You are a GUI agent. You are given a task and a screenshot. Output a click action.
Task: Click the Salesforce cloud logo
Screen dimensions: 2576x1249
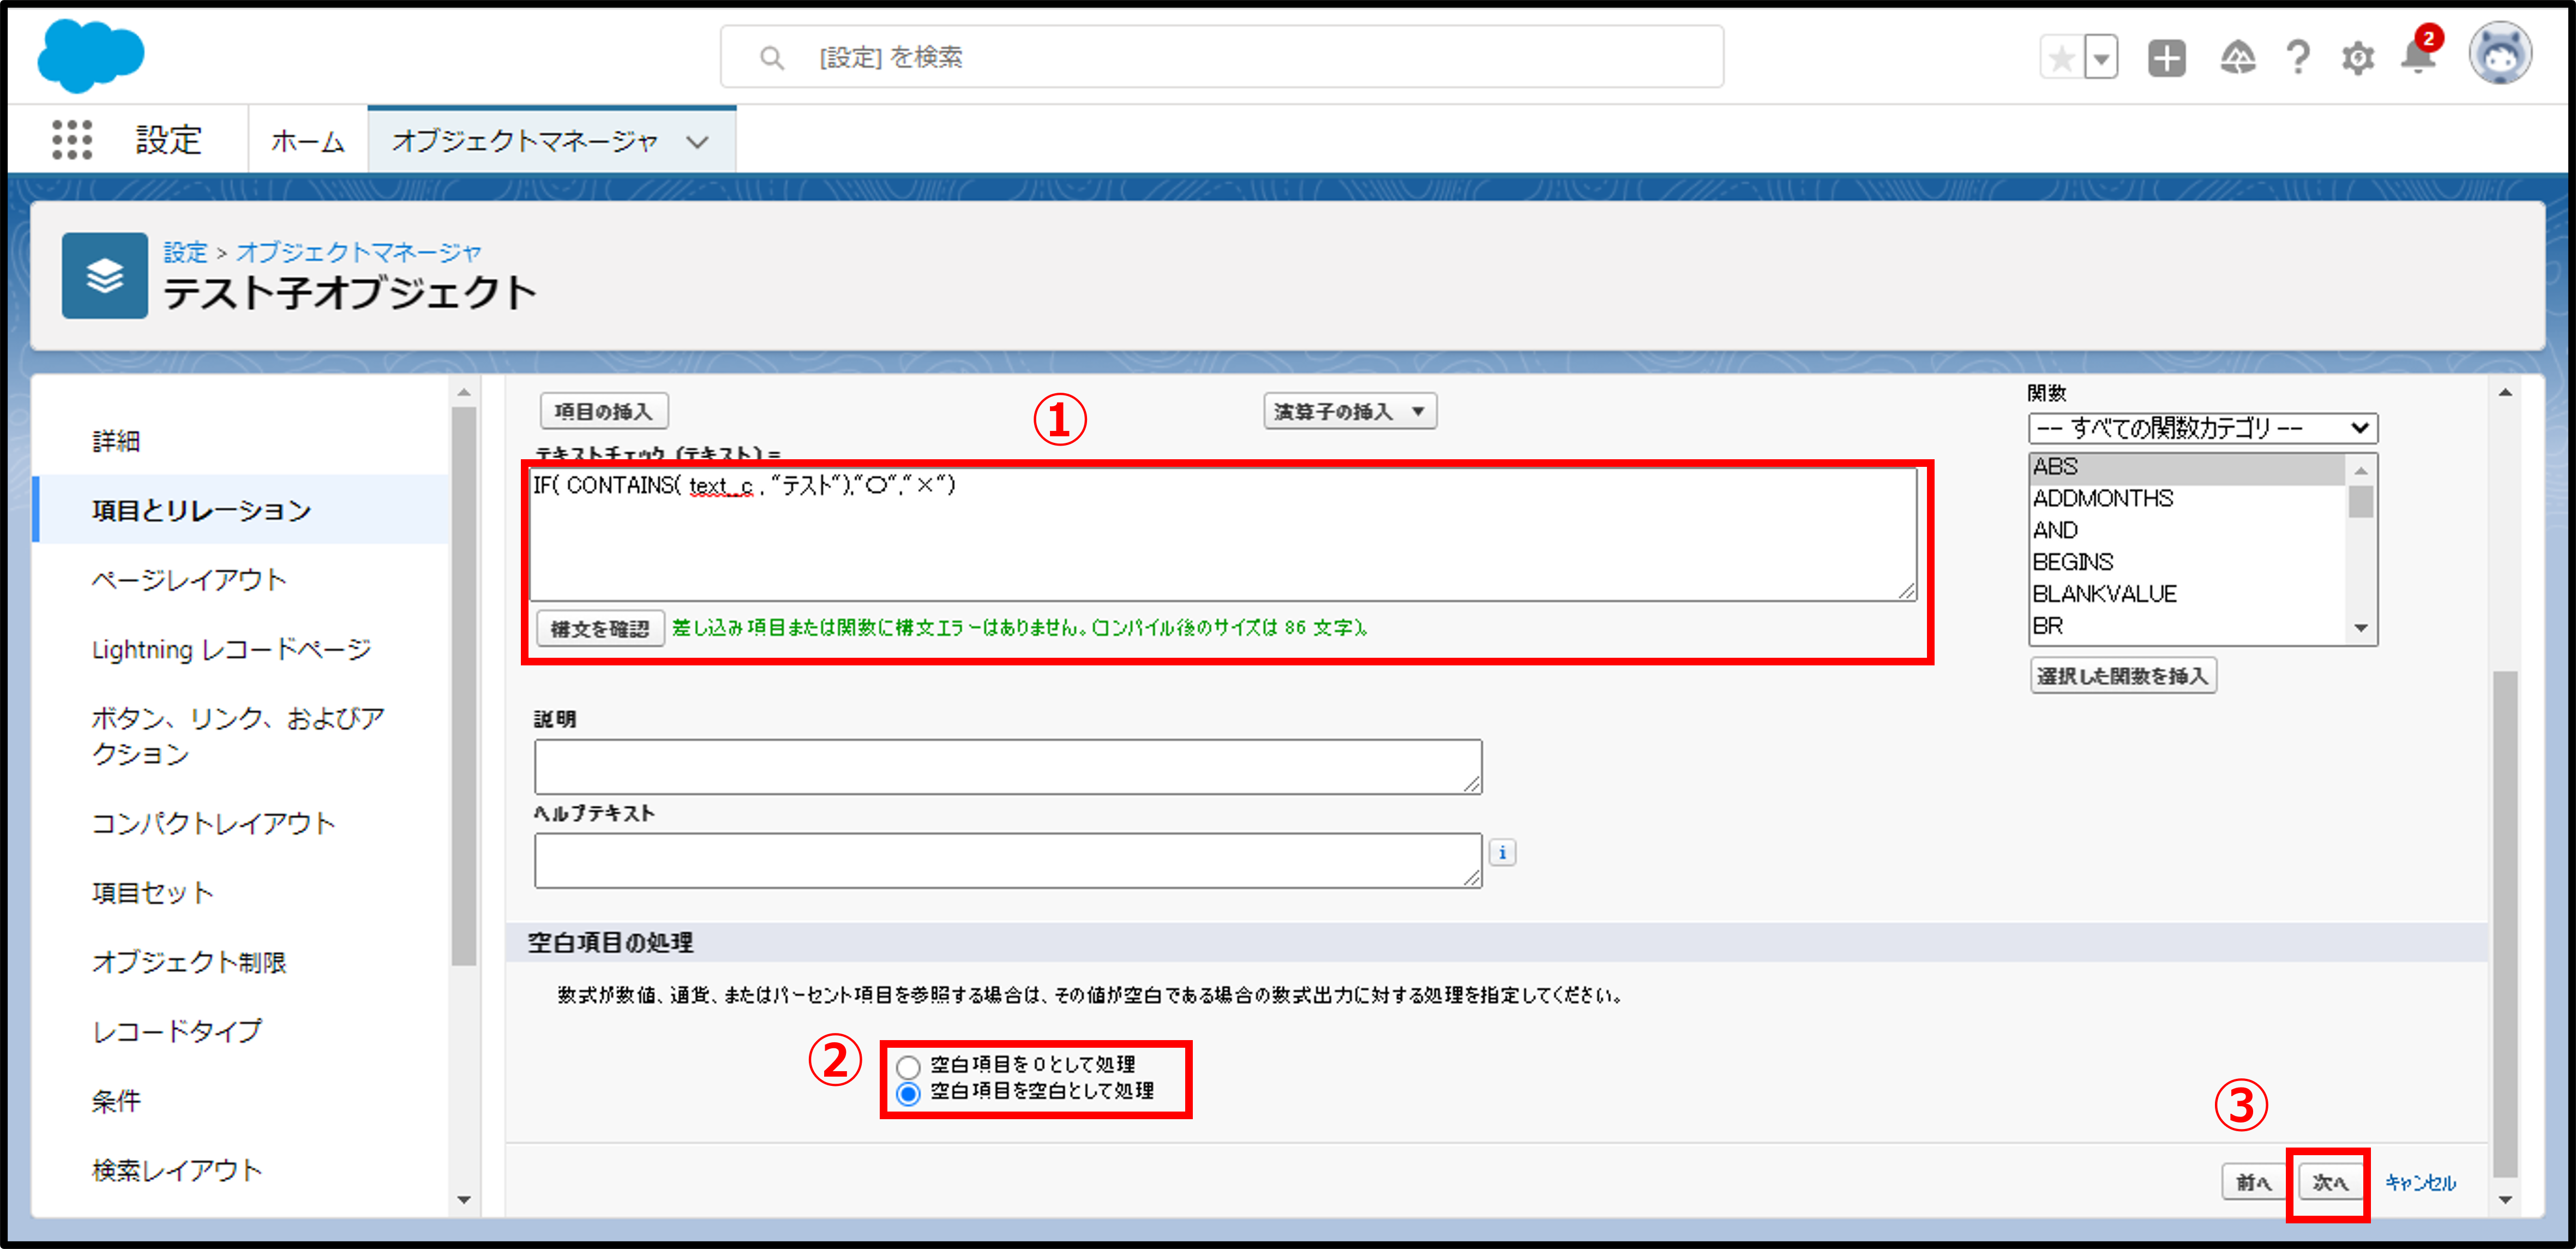click(90, 55)
